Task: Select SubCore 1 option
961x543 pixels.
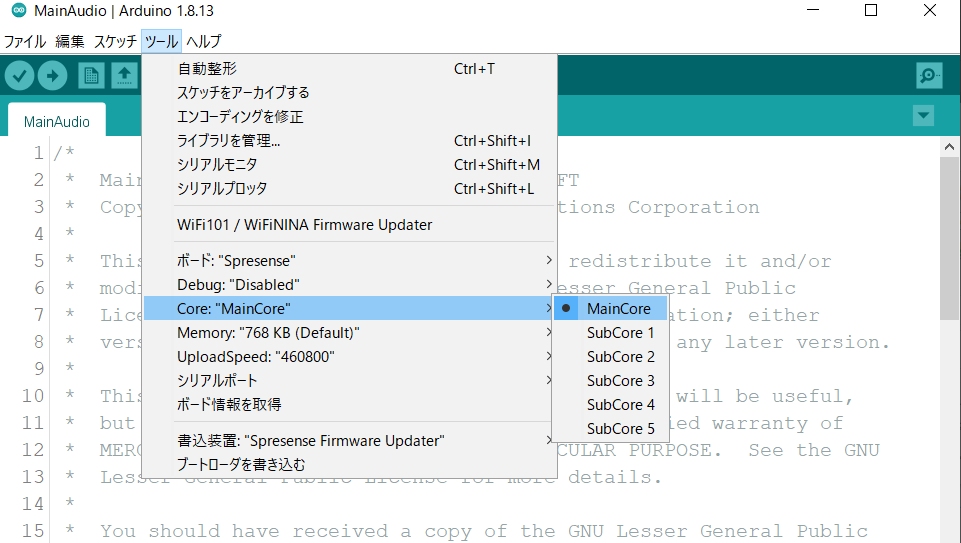Action: click(610, 332)
